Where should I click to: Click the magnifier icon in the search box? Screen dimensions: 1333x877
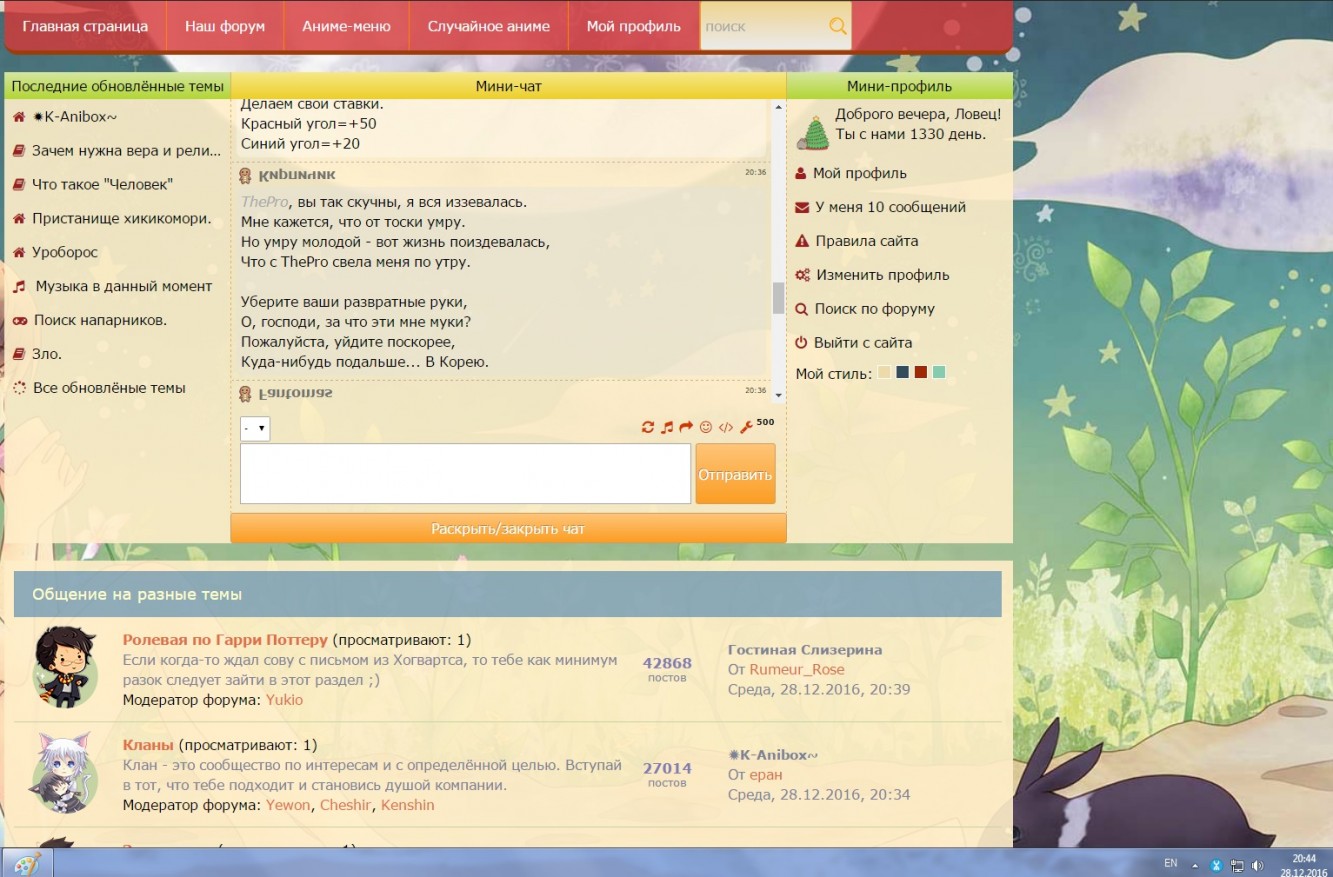pos(838,26)
